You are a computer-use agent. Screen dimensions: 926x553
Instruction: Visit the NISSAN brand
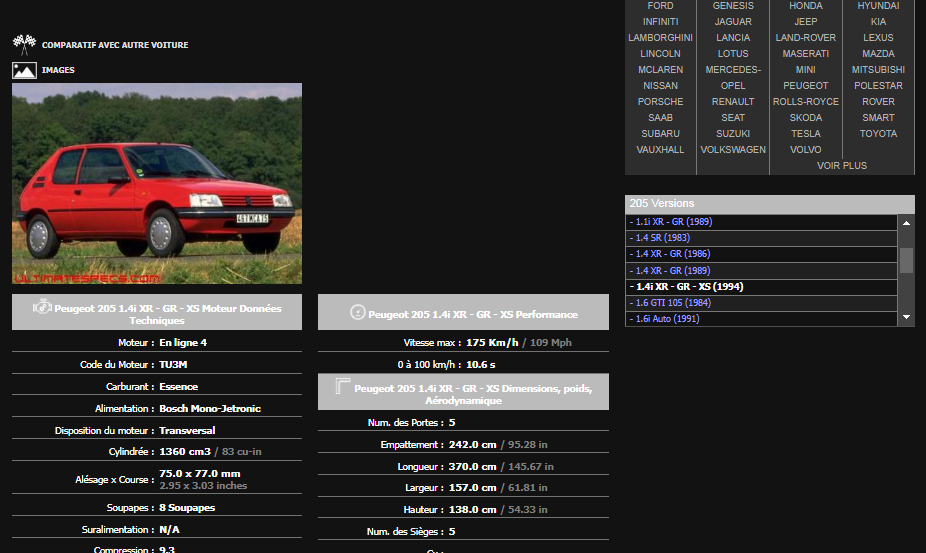click(660, 86)
